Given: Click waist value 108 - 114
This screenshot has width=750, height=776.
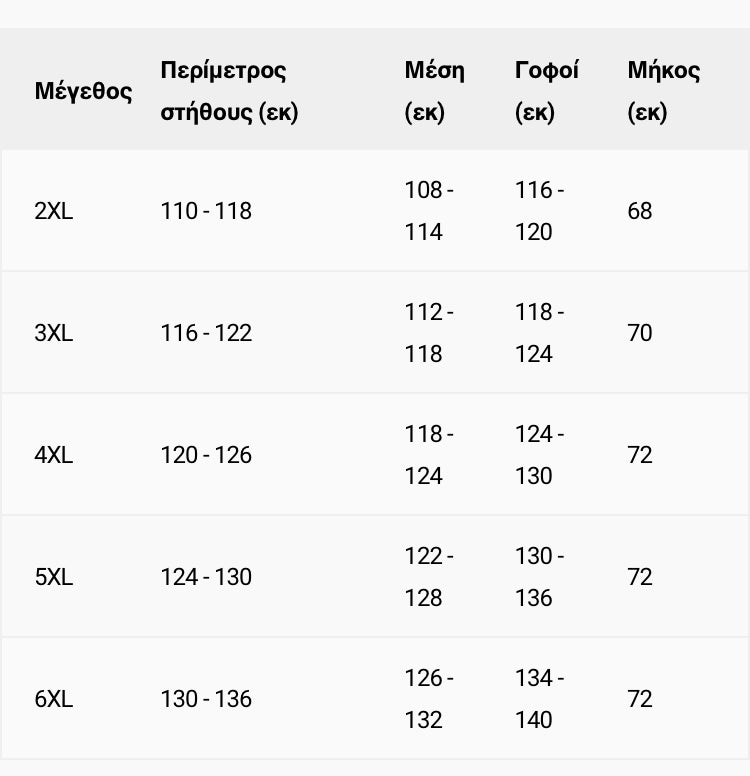Looking at the screenshot, I should tap(429, 211).
